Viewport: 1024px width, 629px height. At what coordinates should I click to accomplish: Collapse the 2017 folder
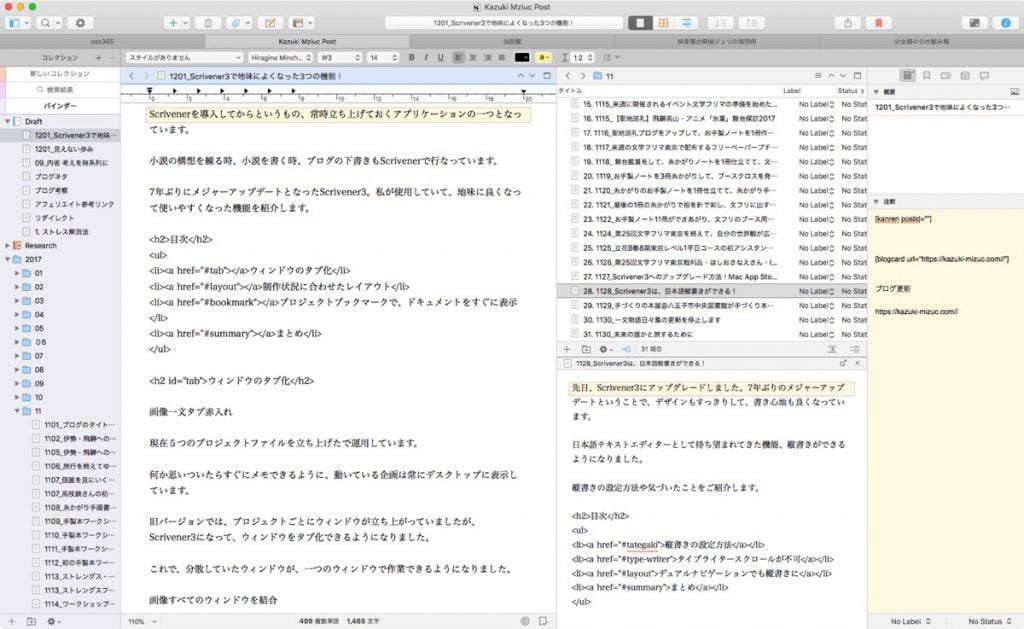7,259
